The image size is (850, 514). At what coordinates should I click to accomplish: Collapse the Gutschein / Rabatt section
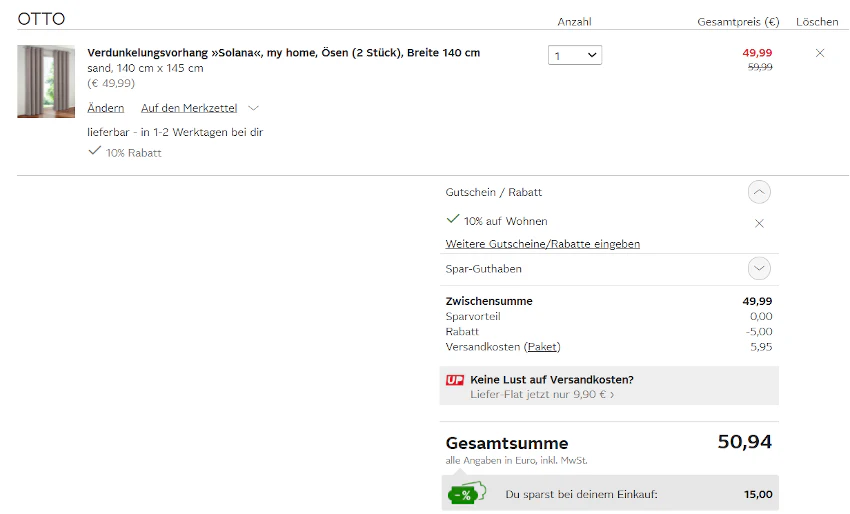pos(759,192)
